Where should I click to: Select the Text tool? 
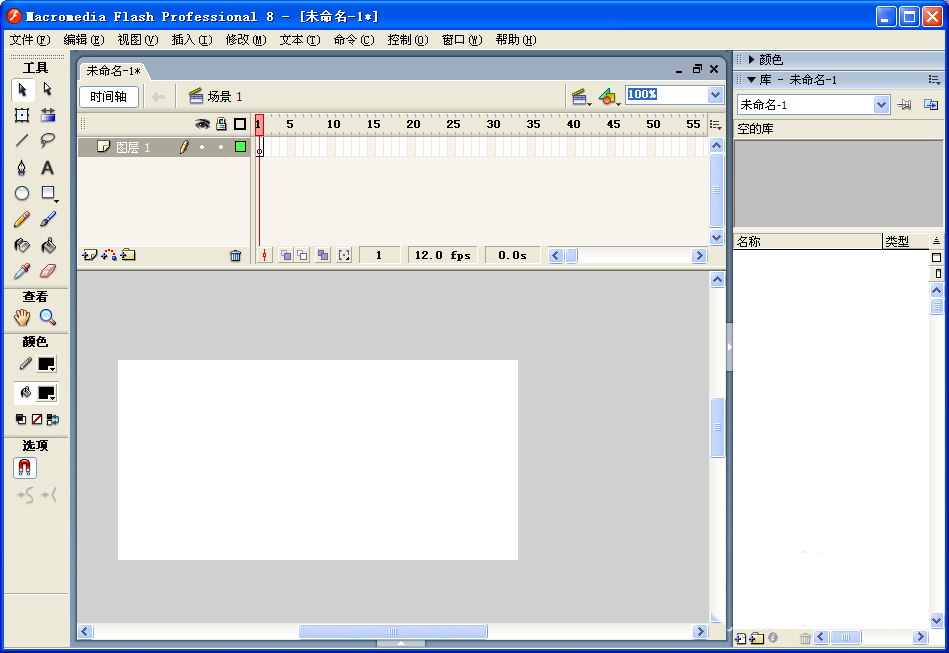click(x=48, y=167)
